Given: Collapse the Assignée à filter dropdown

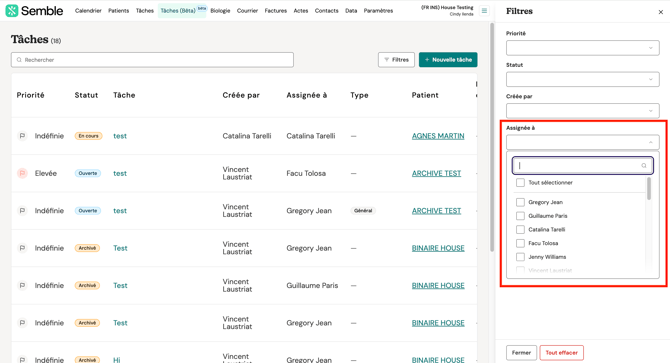Looking at the screenshot, I should (x=582, y=142).
